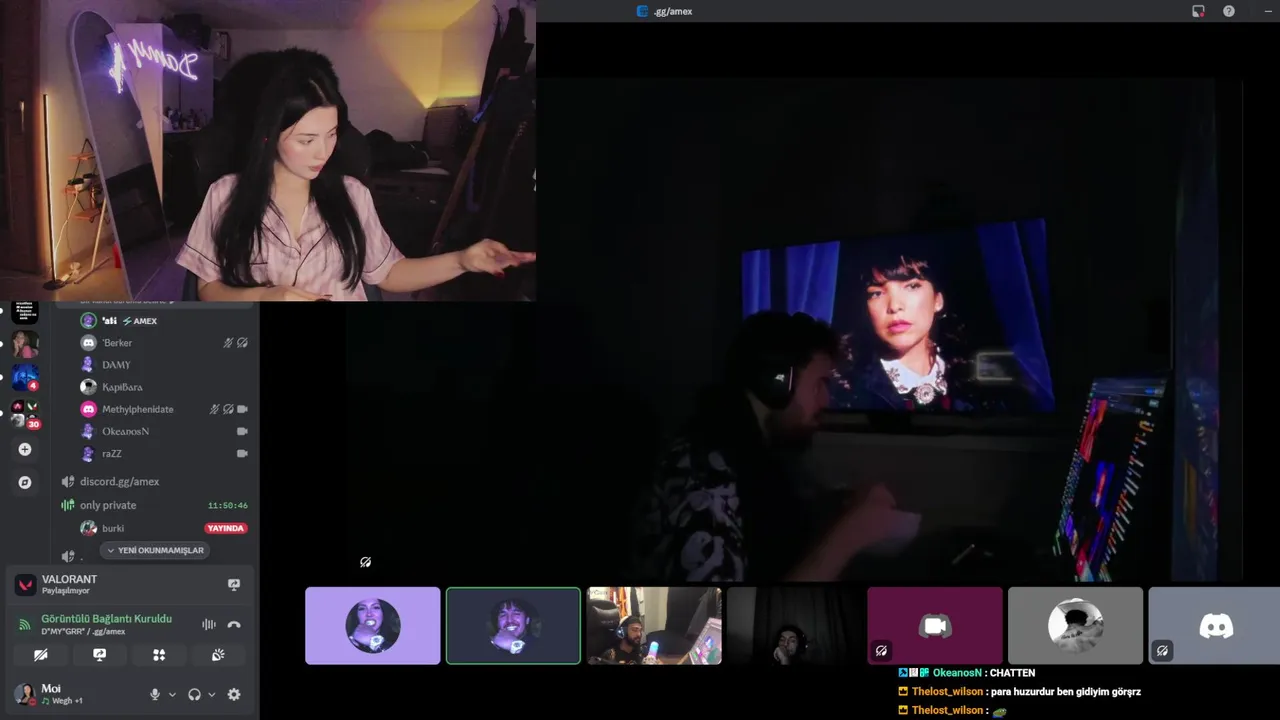Image resolution: width=1280 pixels, height=720 pixels.
Task: Click the camera icon next to OkeanosN
Action: click(x=242, y=431)
